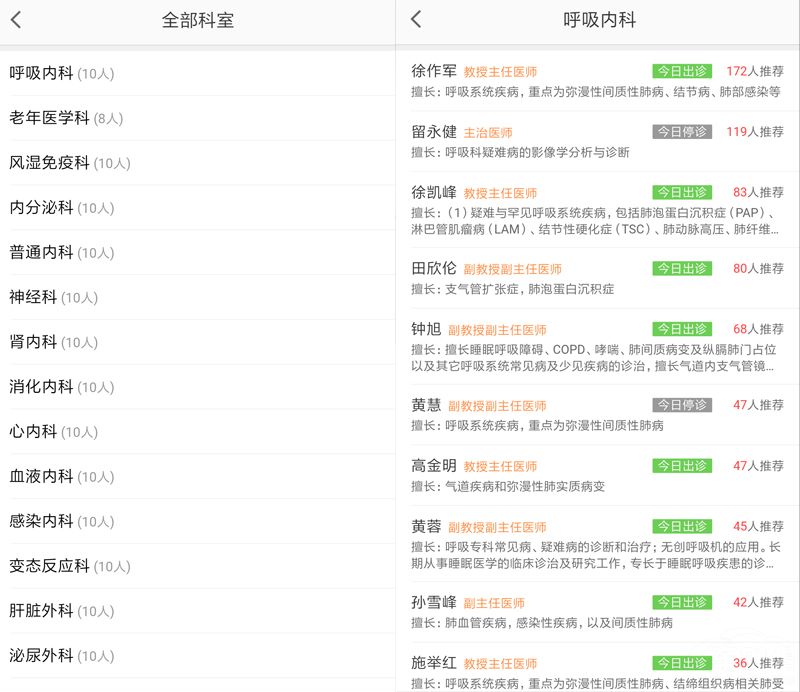The width and height of the screenshot is (800, 692).
Task: Select 神经科 department entry
Action: click(52, 297)
